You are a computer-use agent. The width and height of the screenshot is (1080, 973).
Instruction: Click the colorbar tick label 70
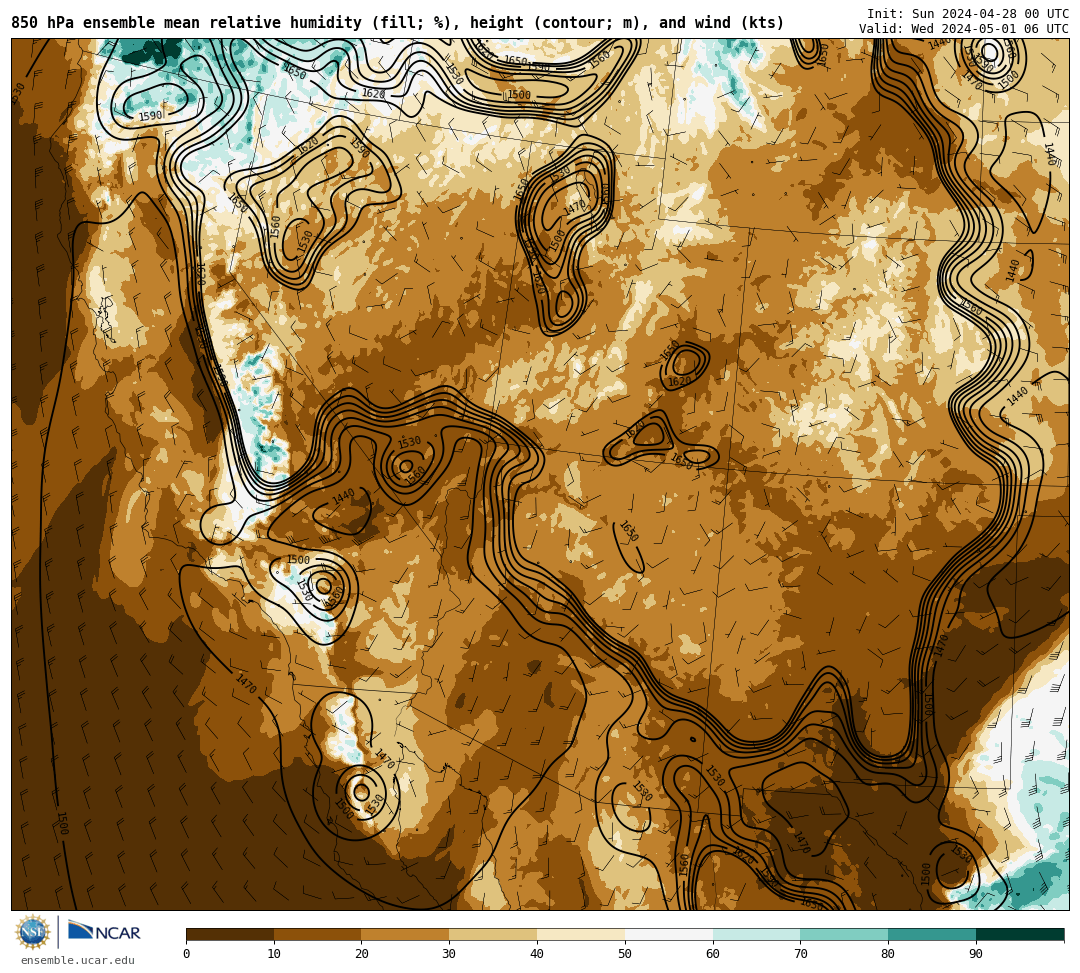(x=800, y=954)
